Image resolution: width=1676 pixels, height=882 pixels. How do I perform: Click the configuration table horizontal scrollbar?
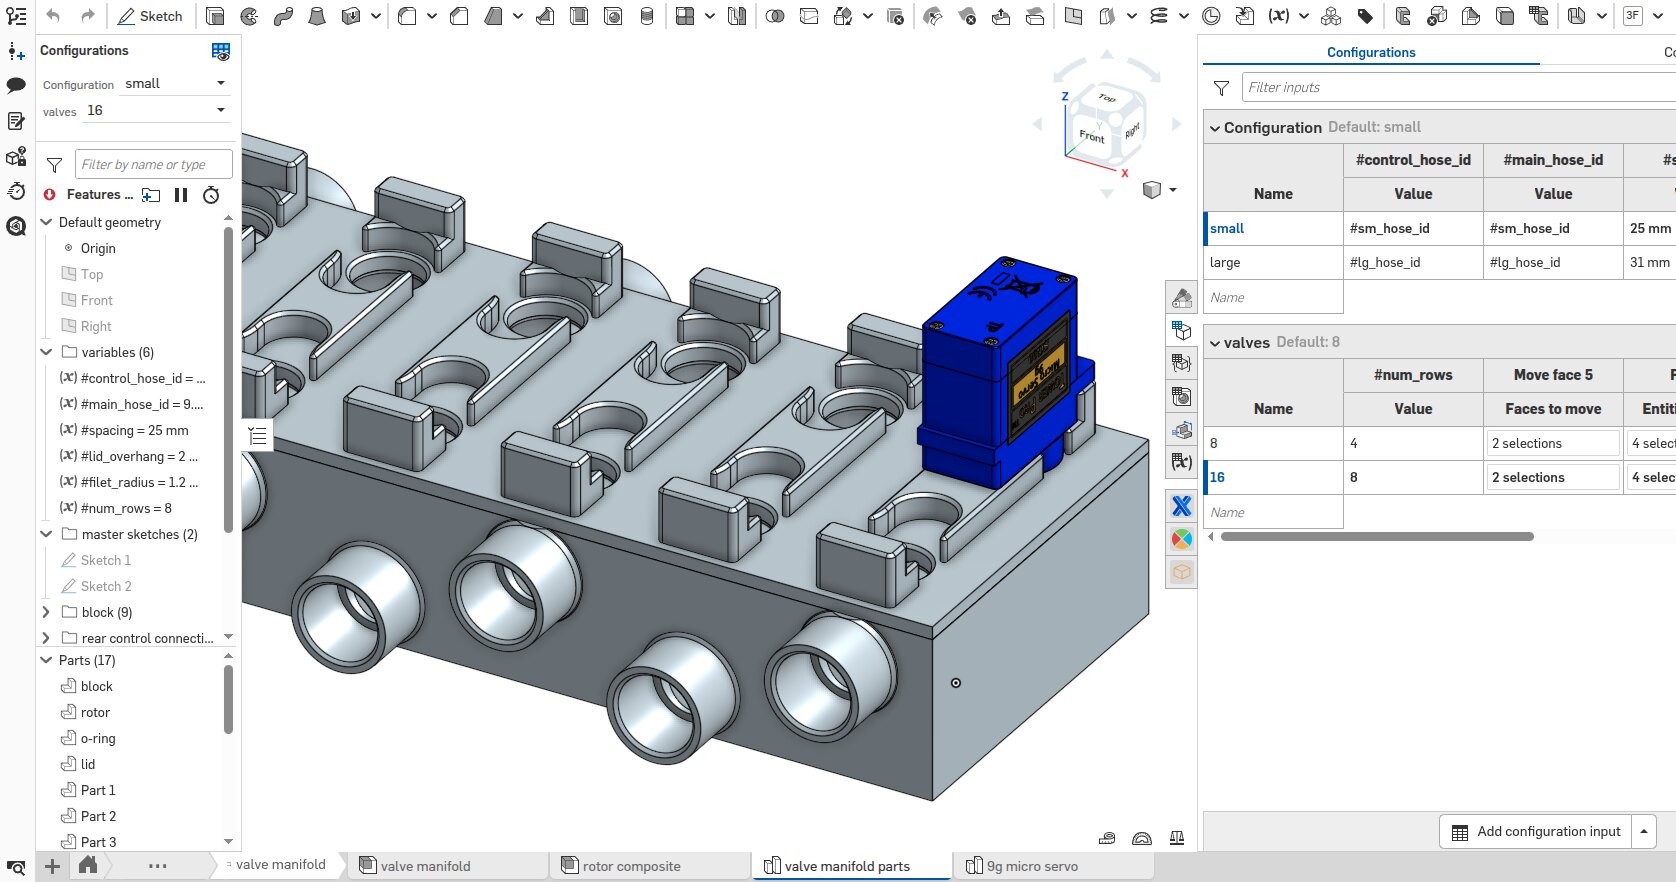pos(1377,537)
